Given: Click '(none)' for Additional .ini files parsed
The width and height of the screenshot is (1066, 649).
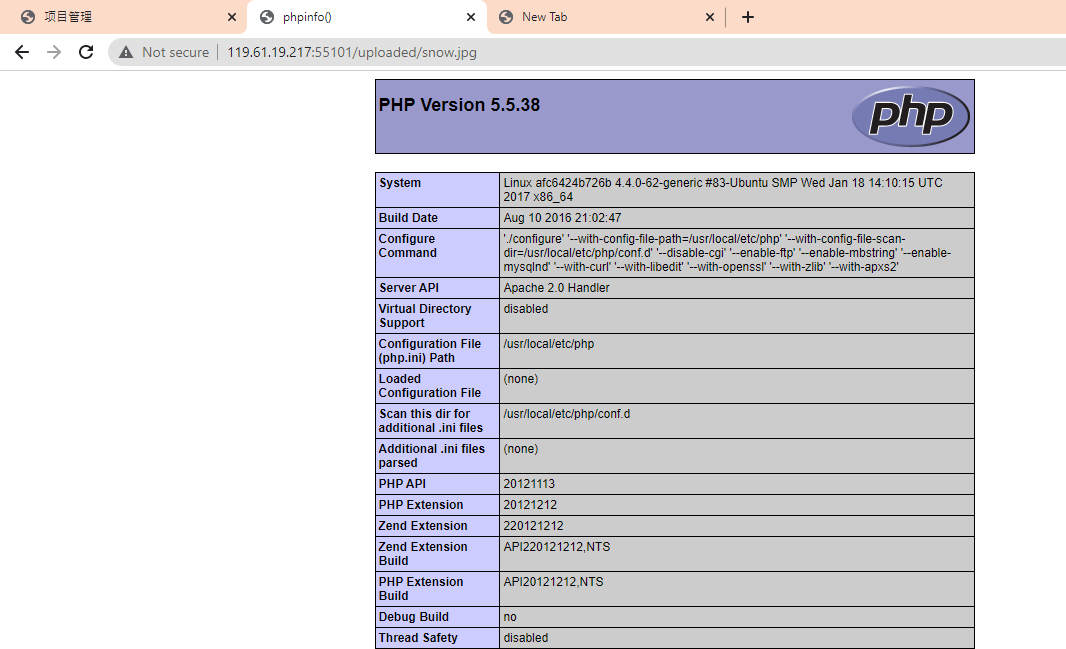Looking at the screenshot, I should [x=521, y=449].
